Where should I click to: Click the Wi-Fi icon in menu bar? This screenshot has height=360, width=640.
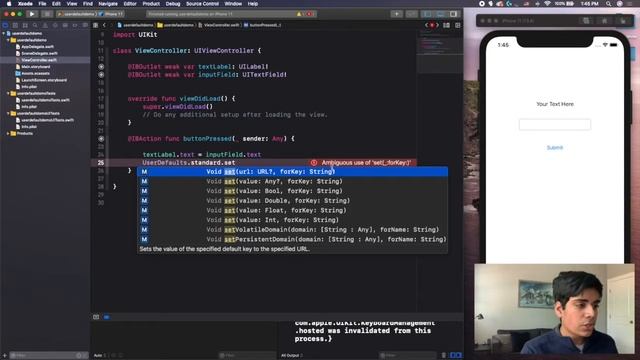tap(547, 4)
